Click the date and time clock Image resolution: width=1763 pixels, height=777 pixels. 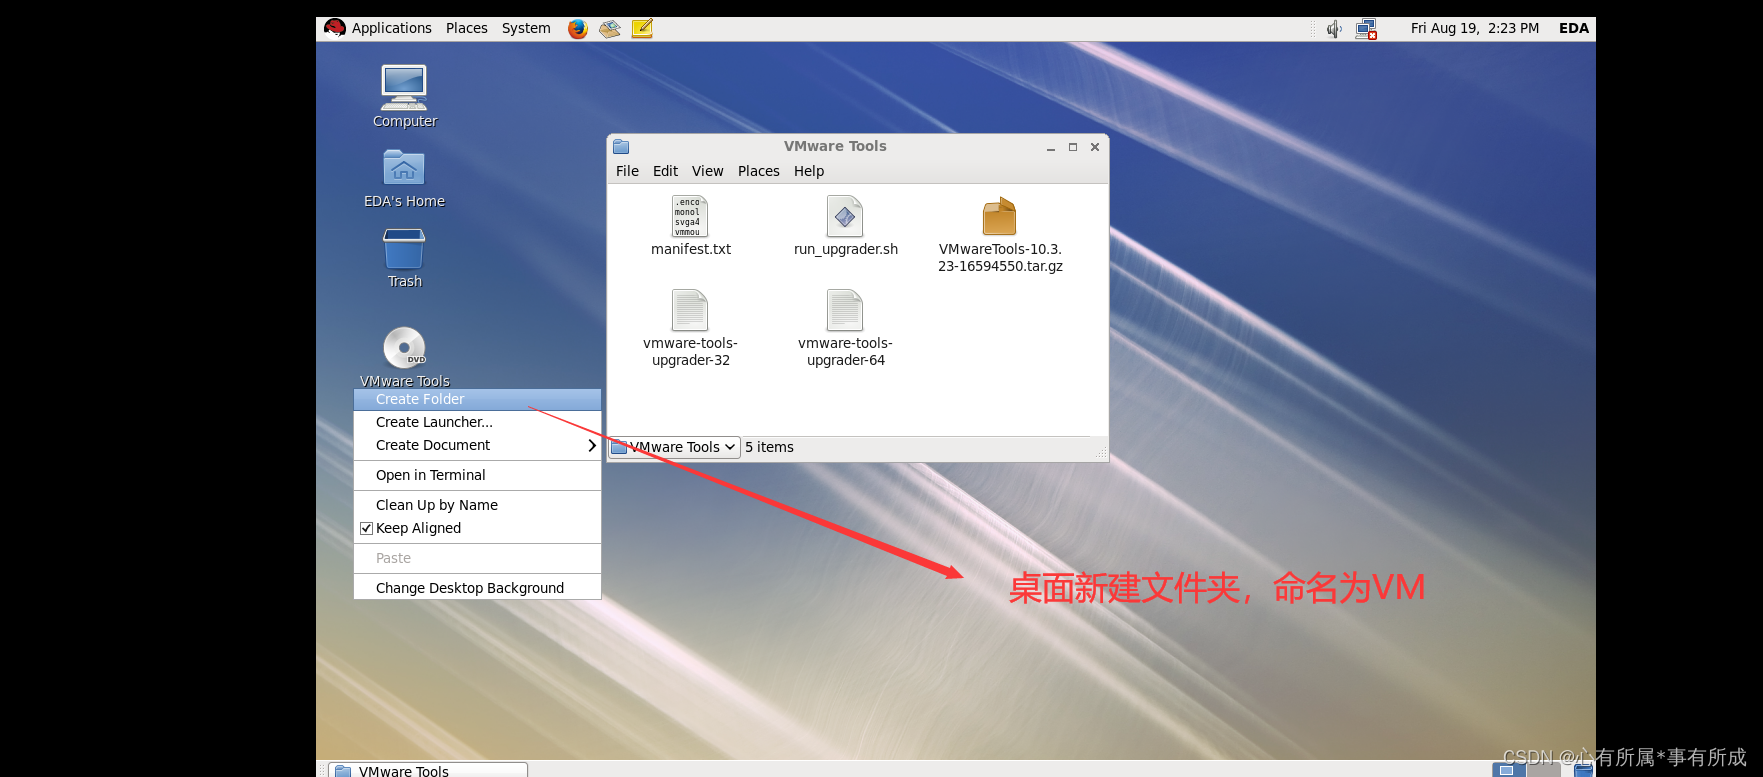tap(1474, 28)
